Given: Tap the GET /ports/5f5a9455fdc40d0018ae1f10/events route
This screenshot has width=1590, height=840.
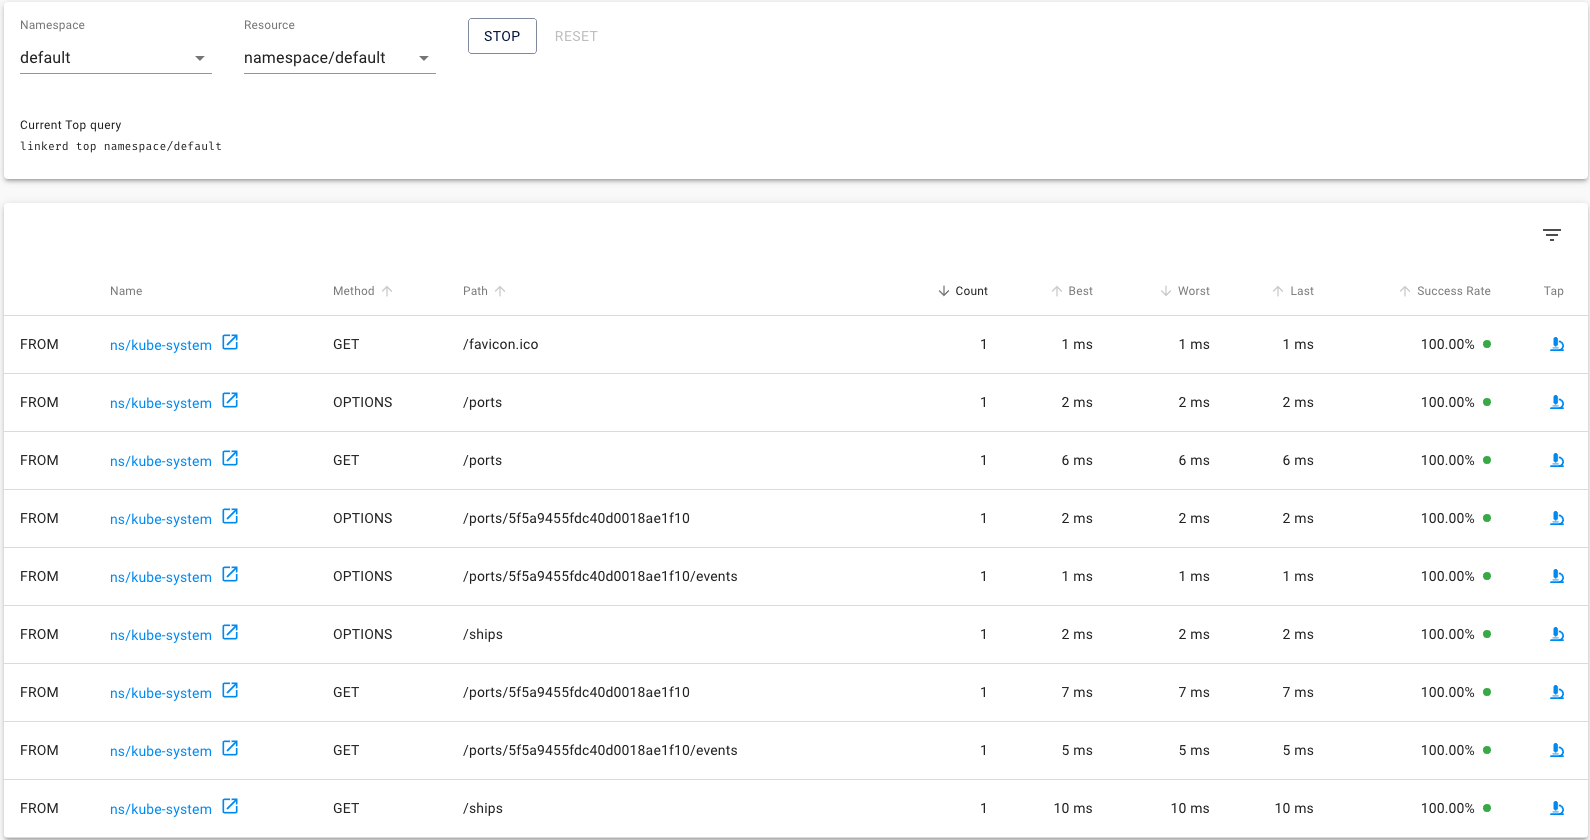Looking at the screenshot, I should pyautogui.click(x=1557, y=750).
